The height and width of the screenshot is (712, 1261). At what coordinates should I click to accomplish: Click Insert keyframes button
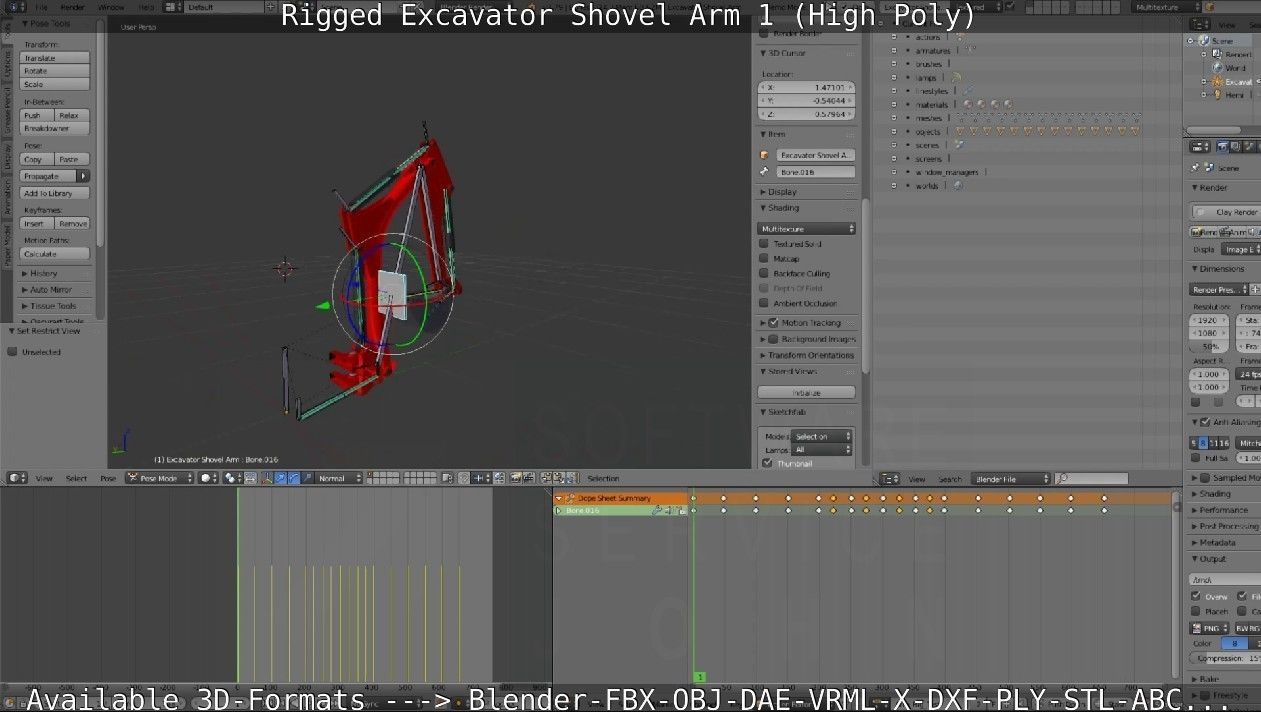click(x=37, y=224)
